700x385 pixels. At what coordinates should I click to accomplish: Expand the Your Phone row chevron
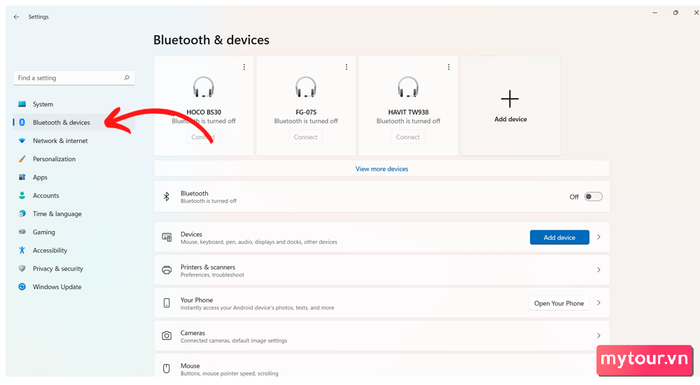(x=599, y=303)
